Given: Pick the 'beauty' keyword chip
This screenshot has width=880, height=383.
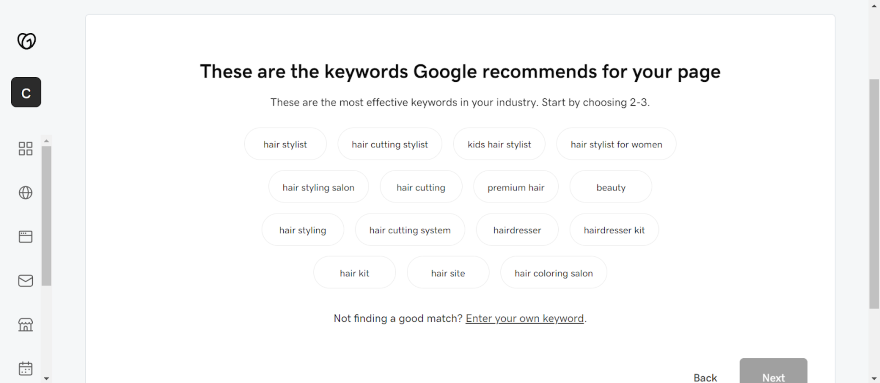Looking at the screenshot, I should click(611, 188).
